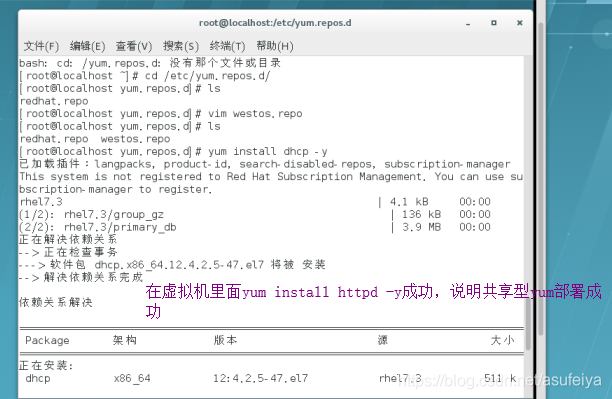Image resolution: width=612 pixels, height=399 pixels.
Task: Open the 终端(T) menu
Action: coord(227,46)
